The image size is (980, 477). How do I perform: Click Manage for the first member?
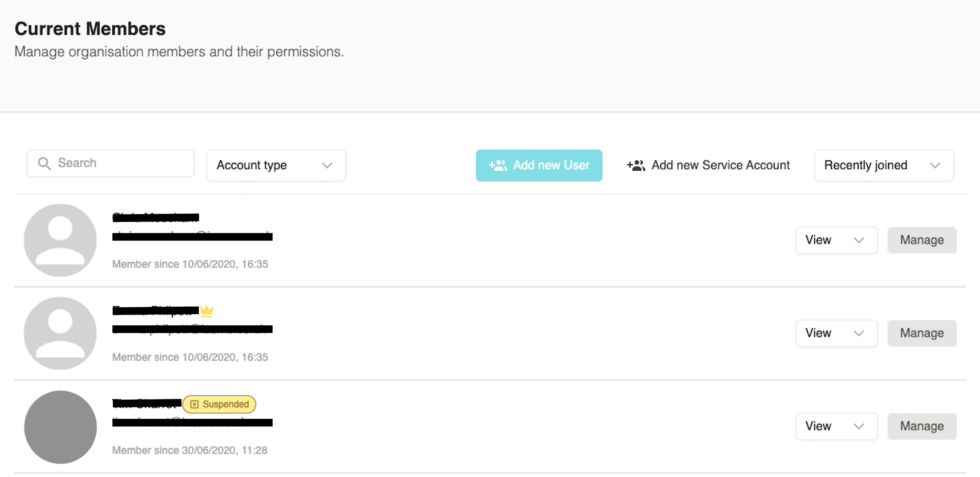[x=921, y=240]
